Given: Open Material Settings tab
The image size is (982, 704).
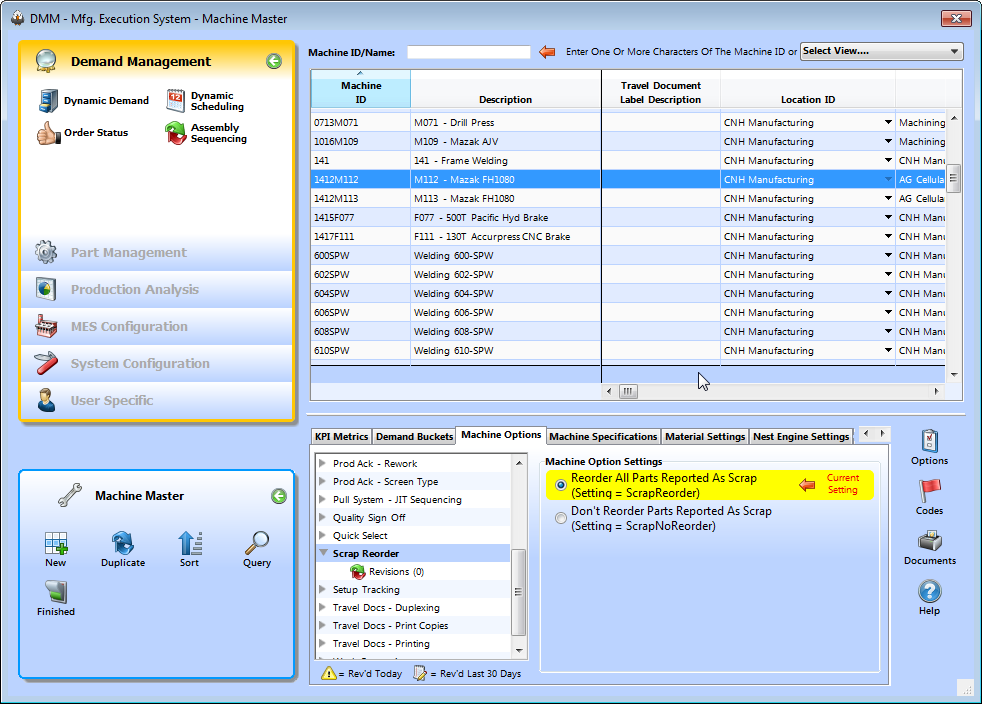Looking at the screenshot, I should pyautogui.click(x=705, y=437).
